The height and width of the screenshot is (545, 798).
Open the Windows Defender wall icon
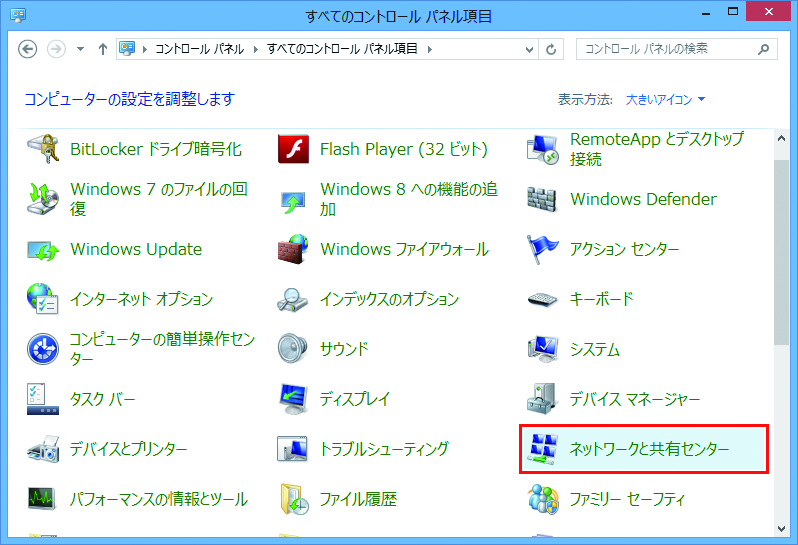[542, 199]
